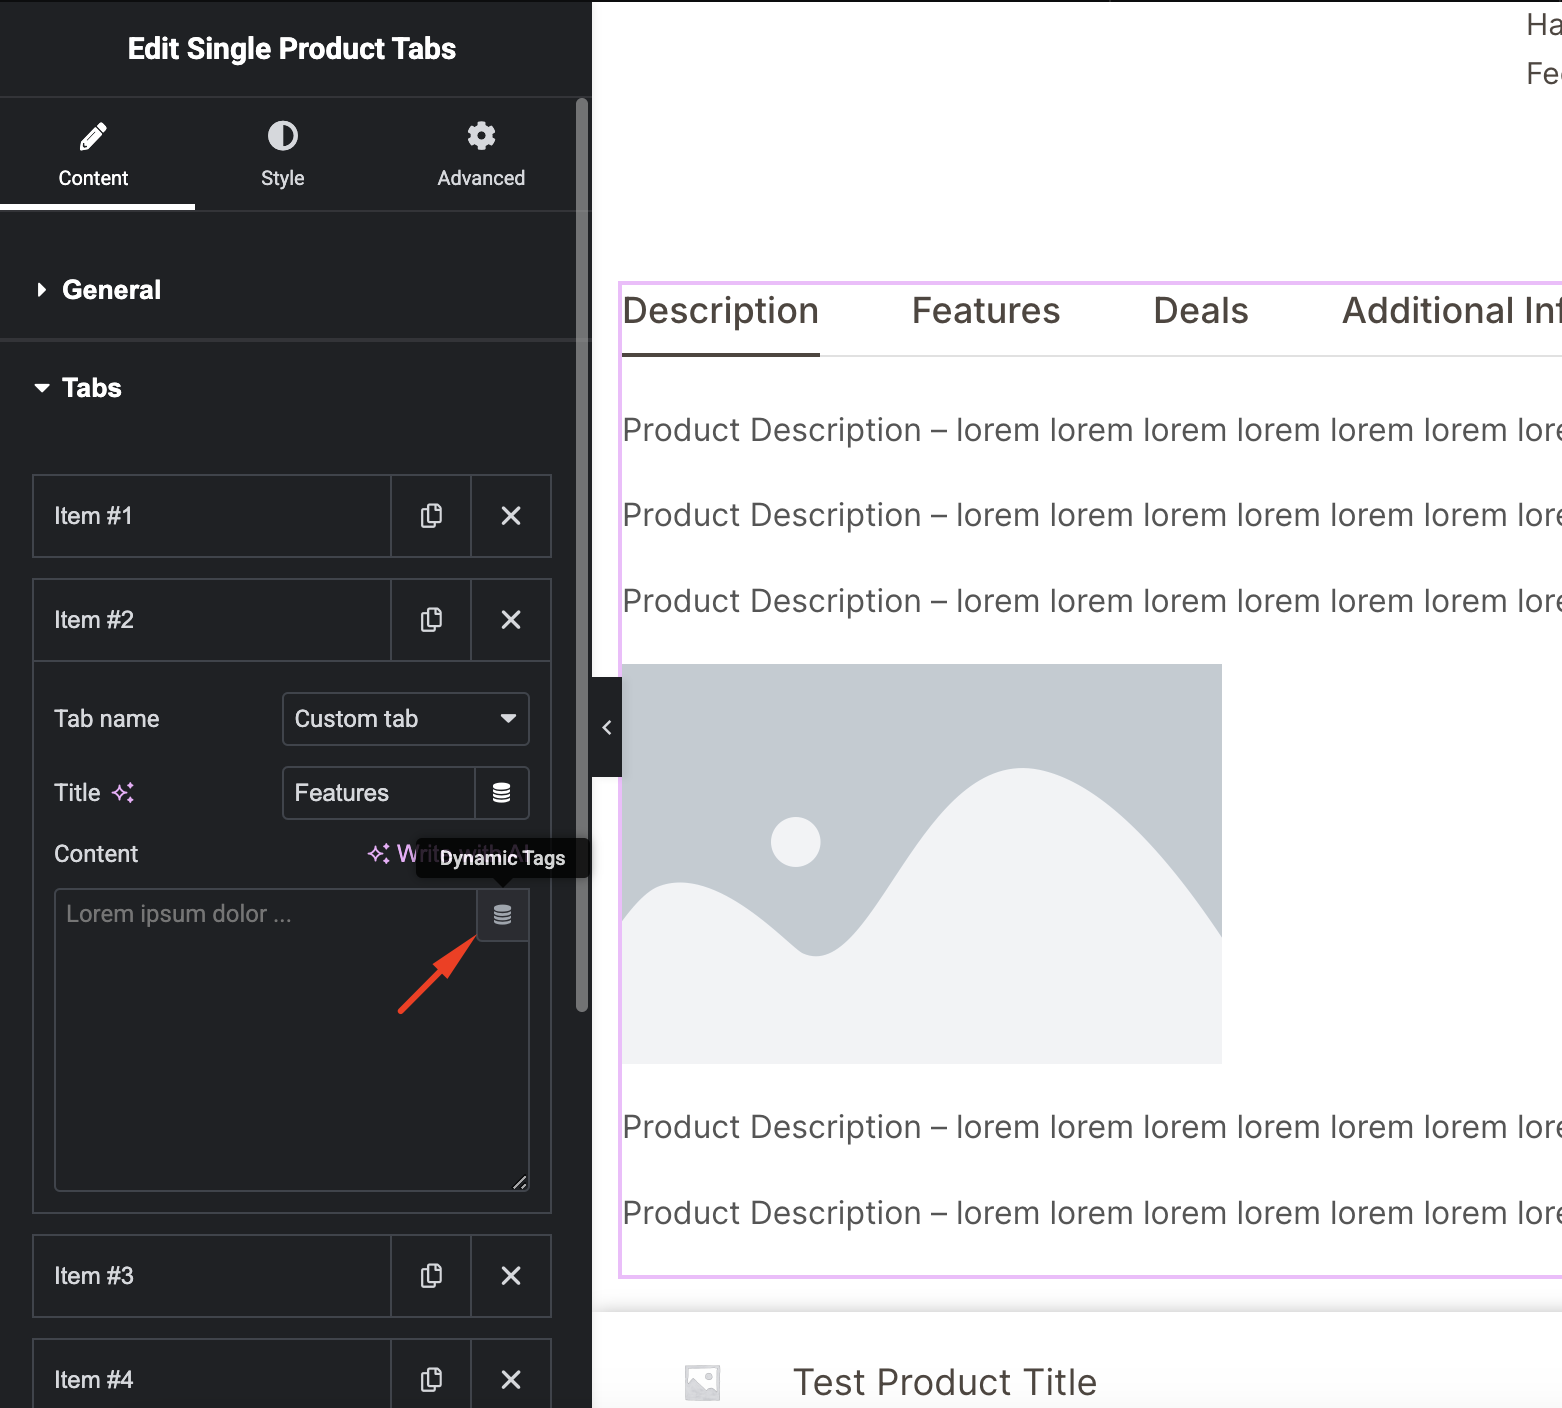Open Dynamic Tags for the Content textarea
This screenshot has height=1408, width=1562.
[503, 915]
